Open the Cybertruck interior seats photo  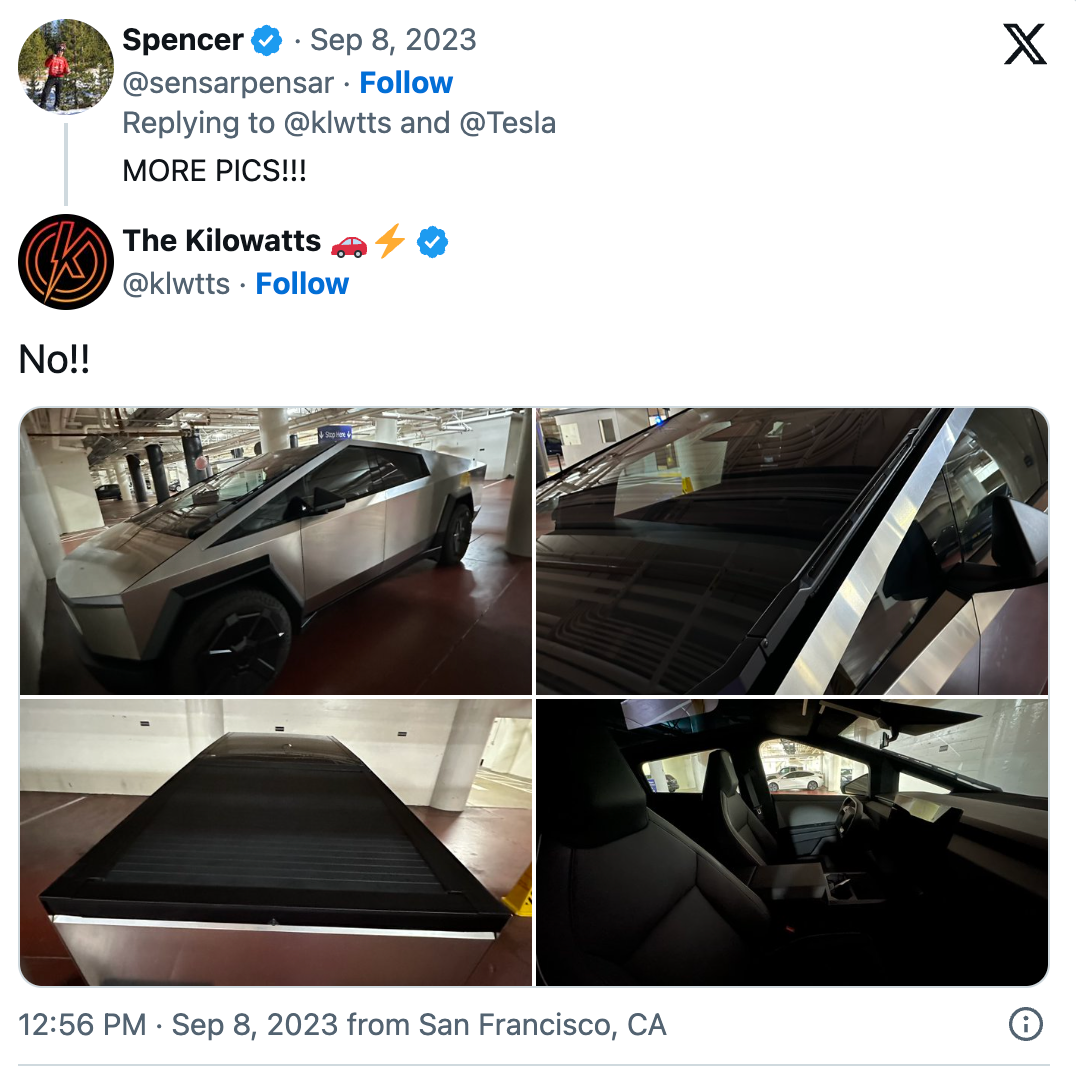[792, 842]
